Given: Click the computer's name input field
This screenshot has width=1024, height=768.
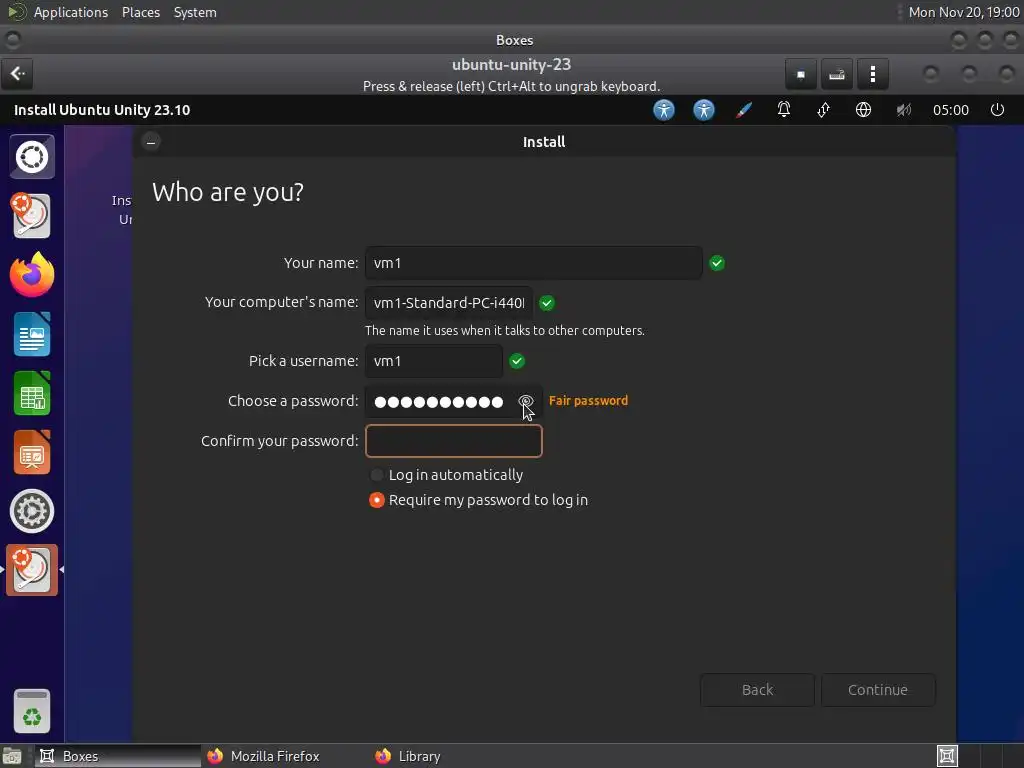Looking at the screenshot, I should click(449, 303).
